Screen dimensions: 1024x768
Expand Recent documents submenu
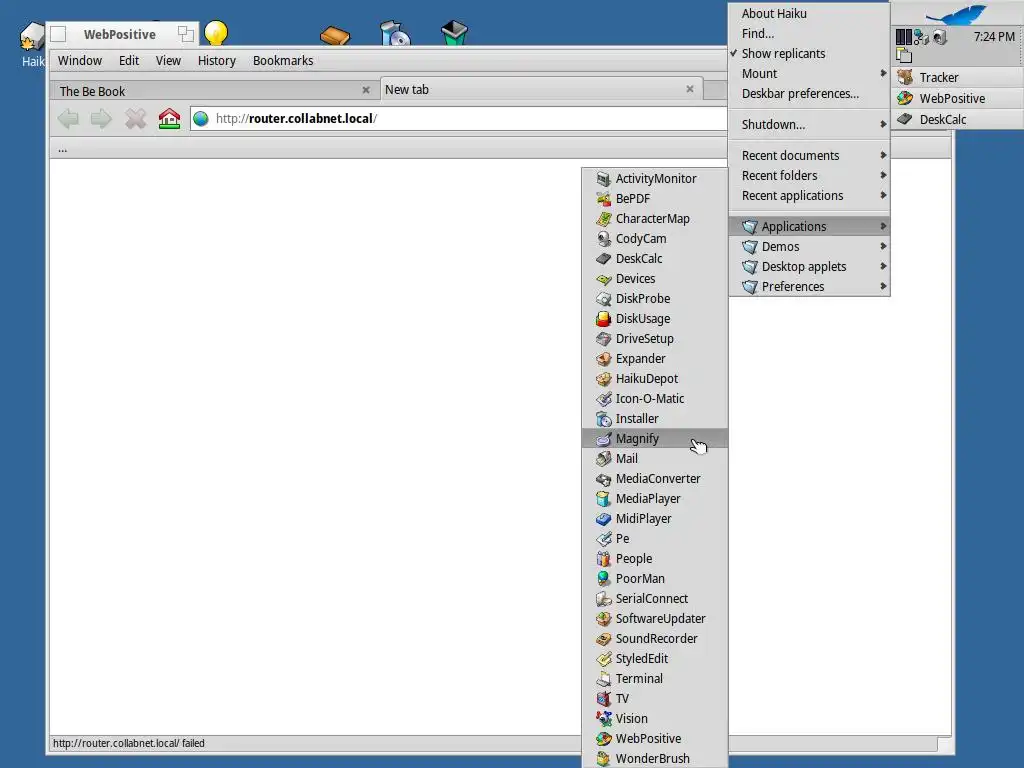pos(809,155)
